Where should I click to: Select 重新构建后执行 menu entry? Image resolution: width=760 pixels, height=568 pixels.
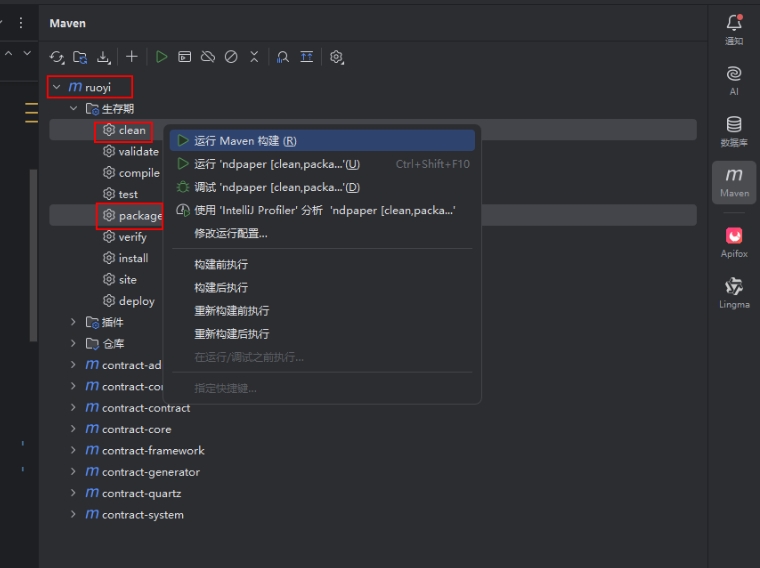322,334
